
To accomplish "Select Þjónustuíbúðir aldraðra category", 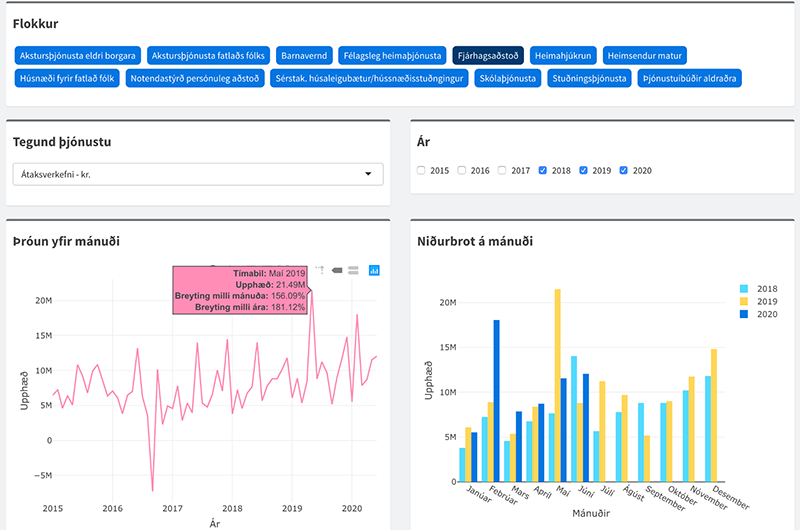I will (689, 79).
